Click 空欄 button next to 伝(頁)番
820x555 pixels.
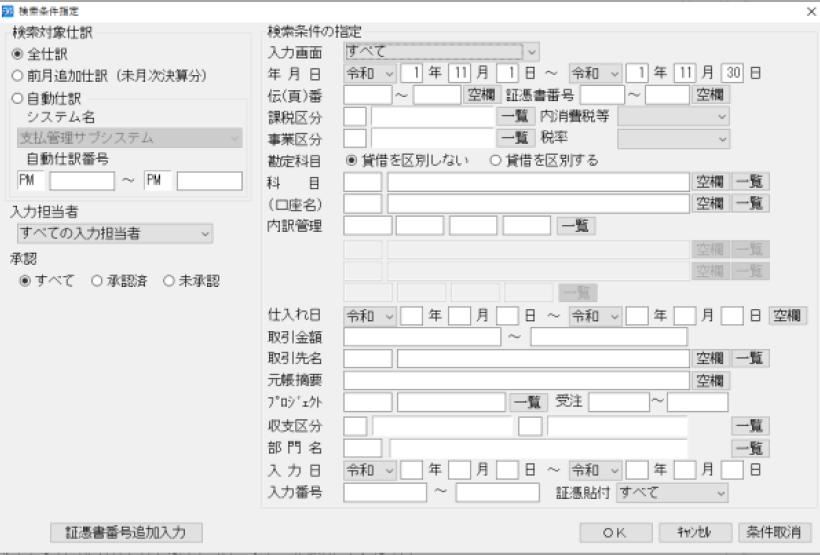(x=482, y=95)
